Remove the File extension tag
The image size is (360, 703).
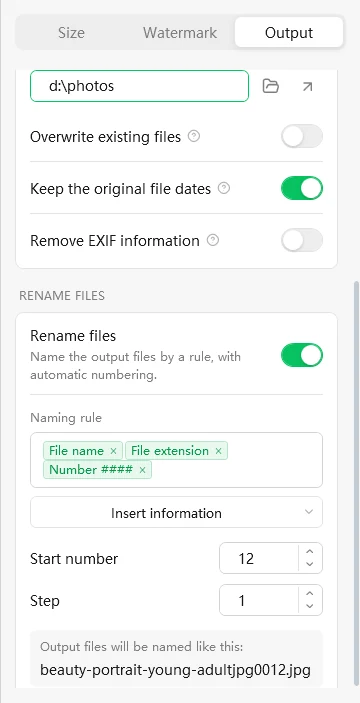click(x=218, y=451)
